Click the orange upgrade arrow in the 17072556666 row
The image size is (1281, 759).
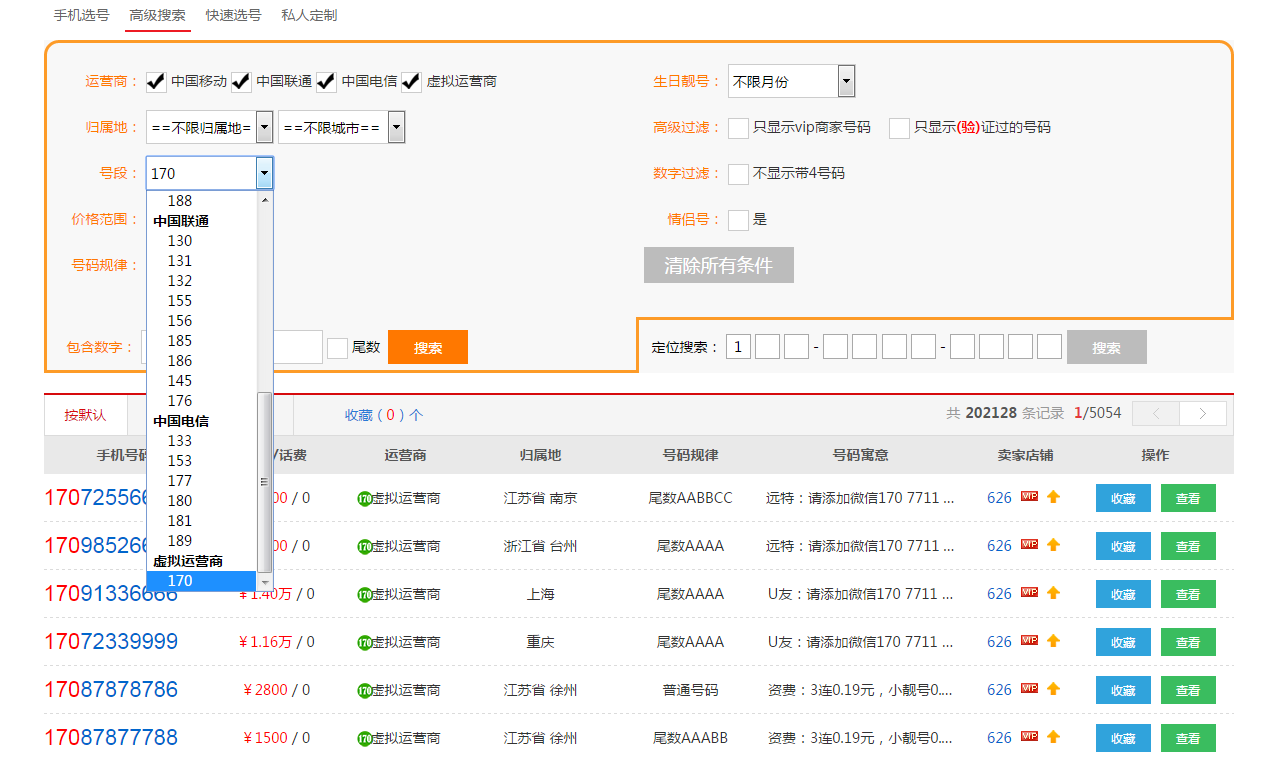point(1052,497)
